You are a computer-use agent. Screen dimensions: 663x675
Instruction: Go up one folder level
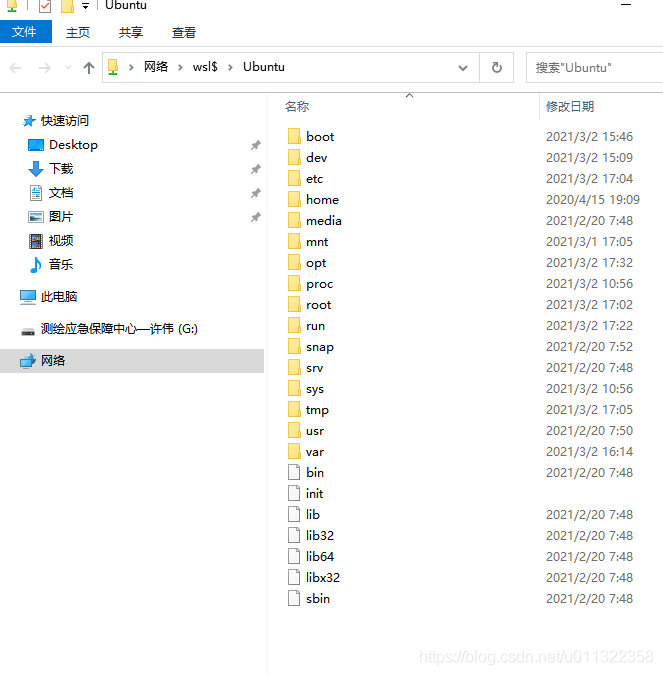(x=89, y=68)
